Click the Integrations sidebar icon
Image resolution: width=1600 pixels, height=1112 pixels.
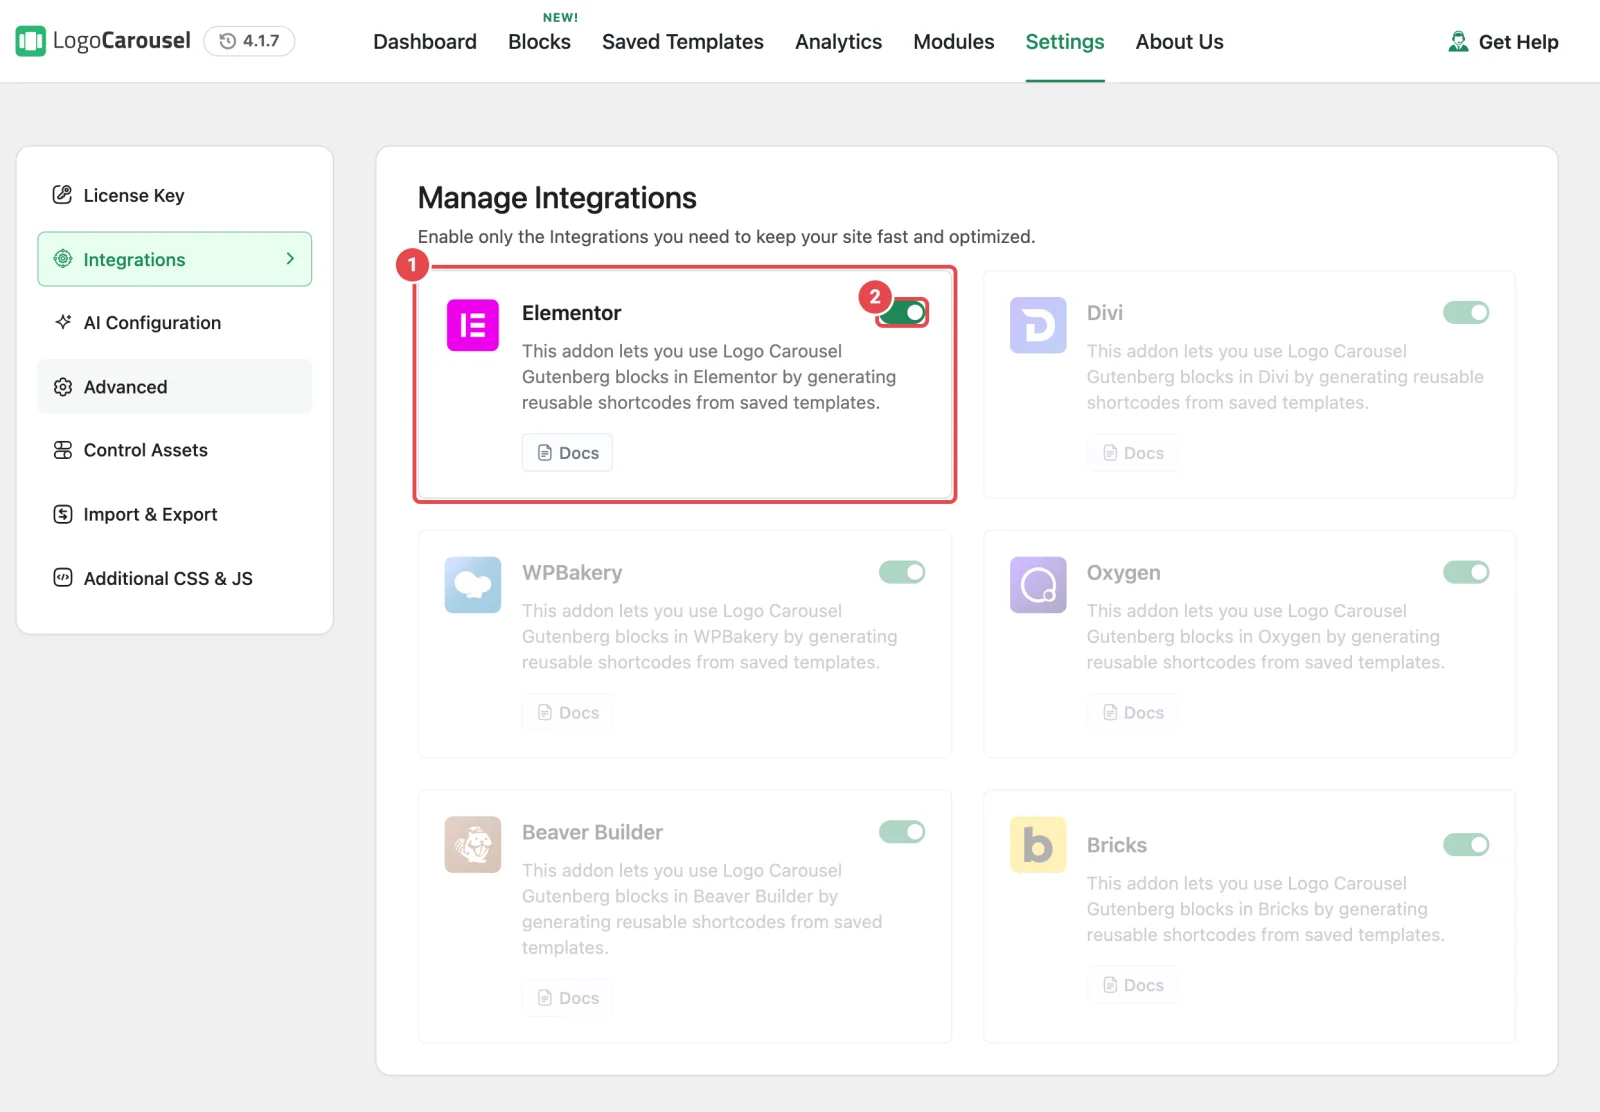pyautogui.click(x=63, y=259)
